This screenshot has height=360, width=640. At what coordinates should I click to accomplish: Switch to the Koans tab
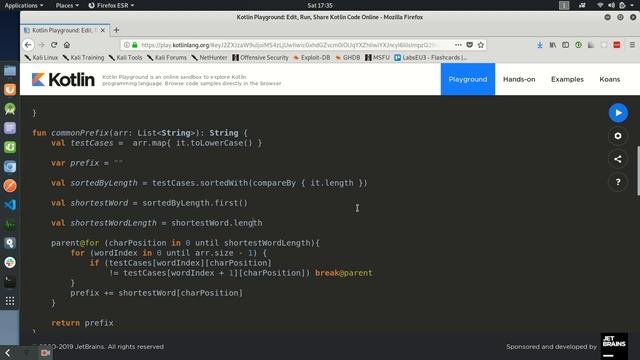[609, 79]
